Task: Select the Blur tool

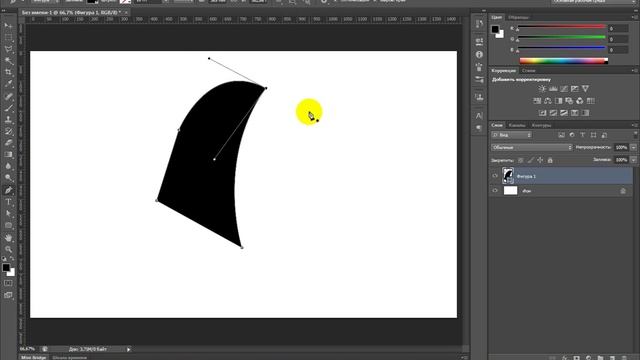Action: (x=8, y=167)
